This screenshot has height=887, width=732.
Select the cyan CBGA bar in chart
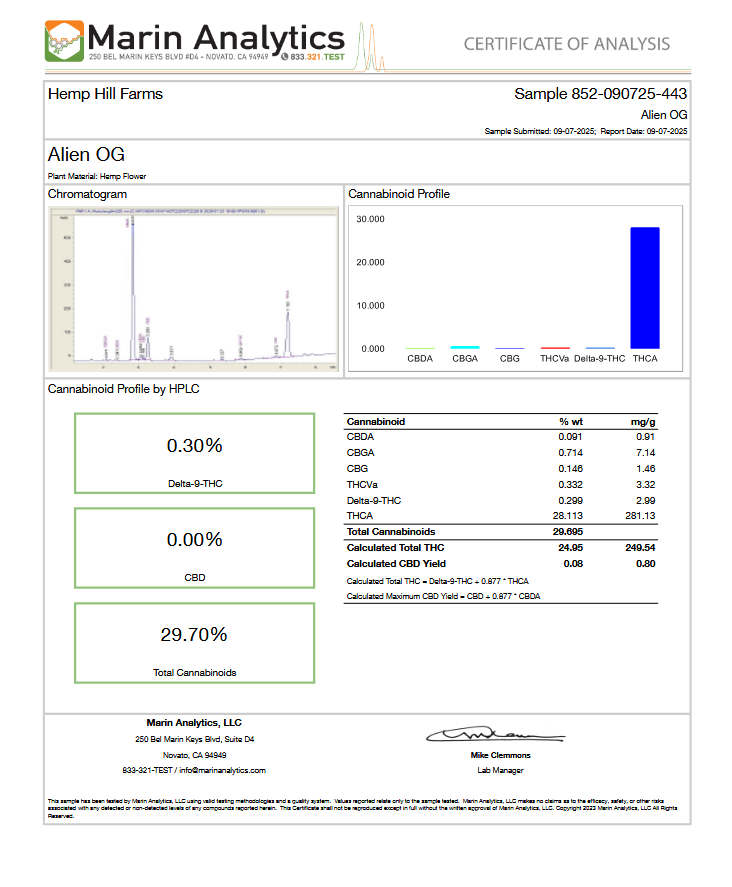coord(464,347)
